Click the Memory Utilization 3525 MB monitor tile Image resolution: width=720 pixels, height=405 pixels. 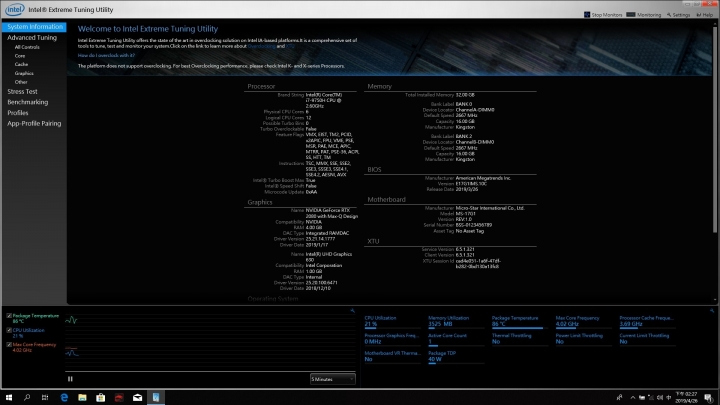pos(456,321)
